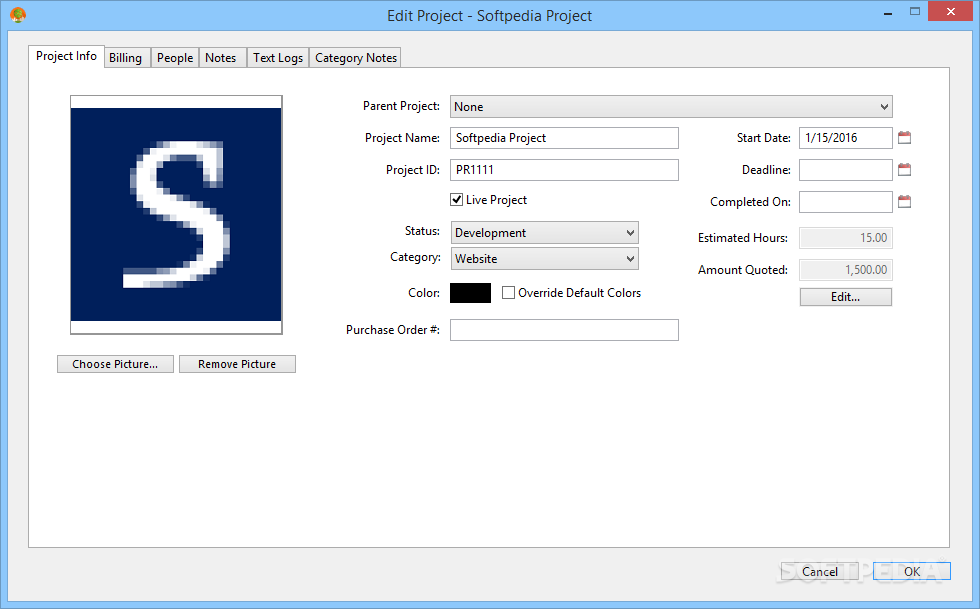Click the Amount Quoted value 1,500.00
The width and height of the screenshot is (980, 609).
(846, 269)
